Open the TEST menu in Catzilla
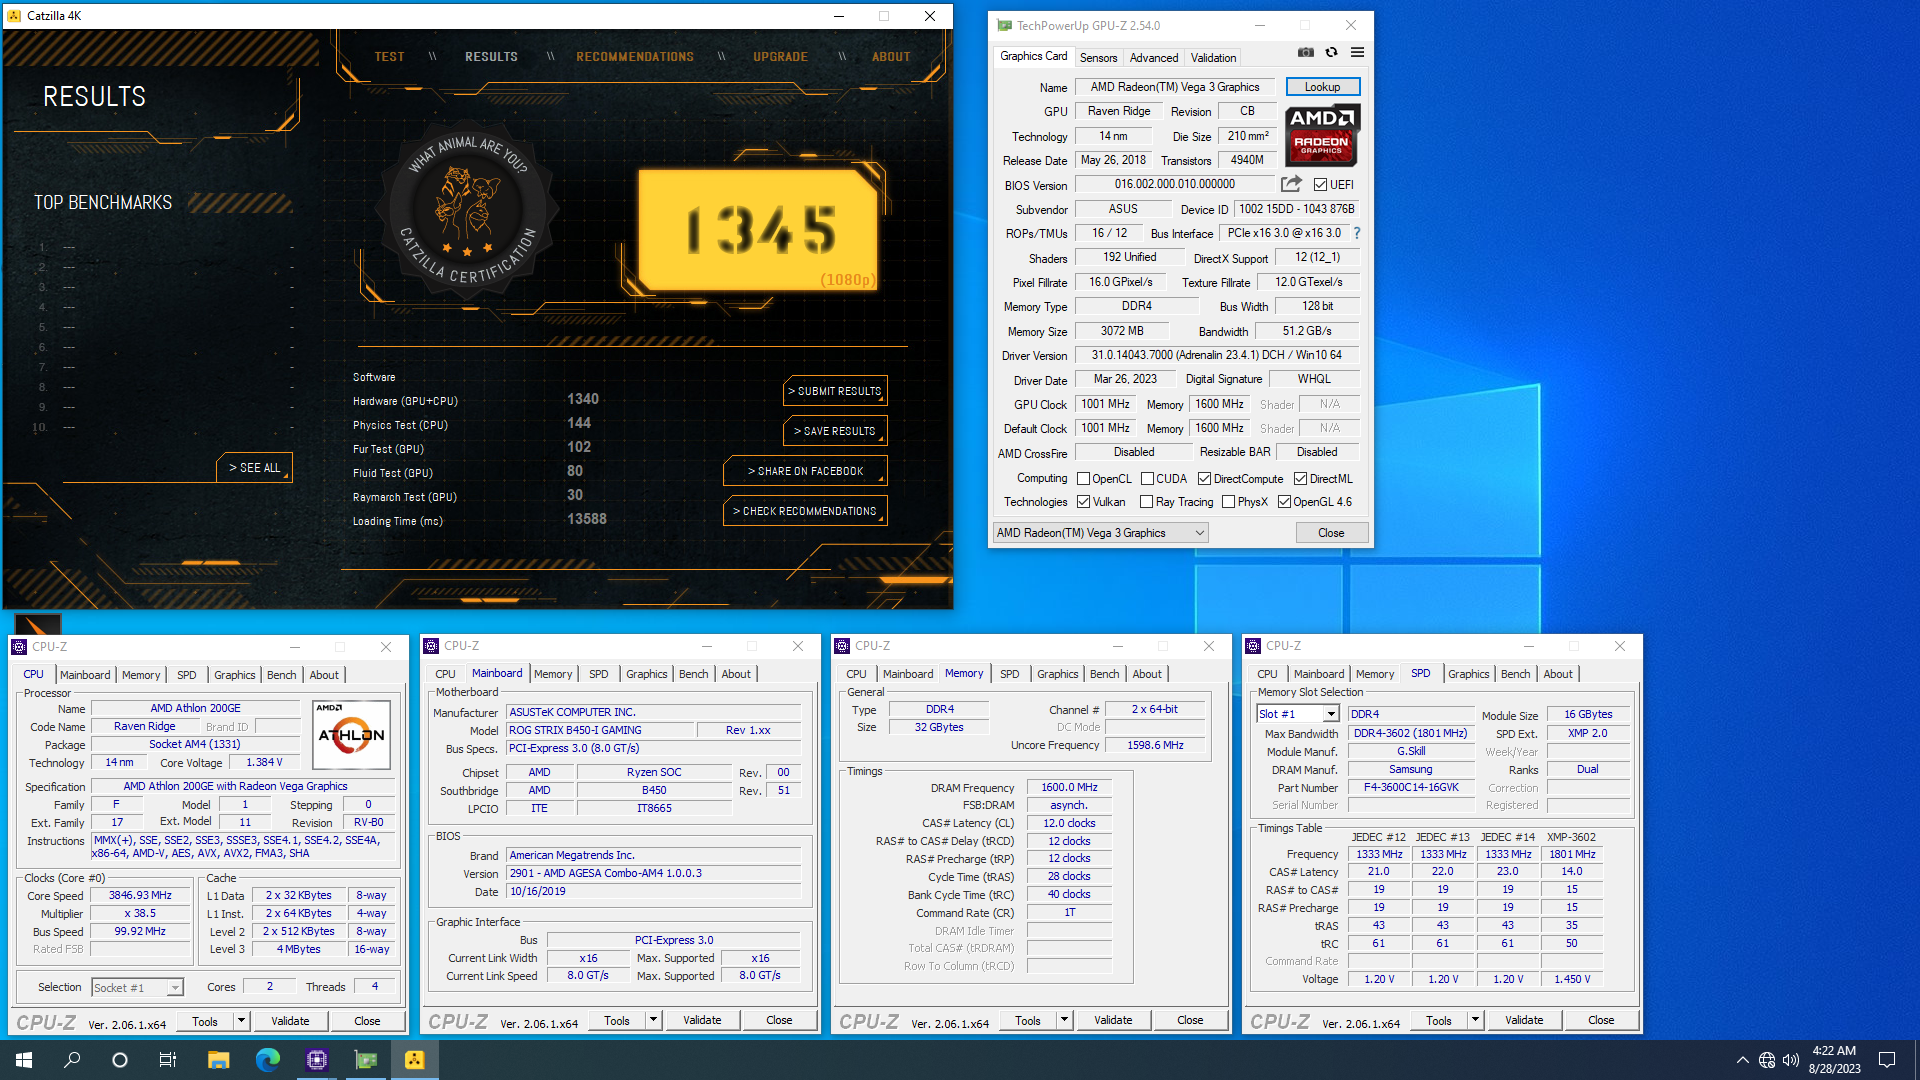Image resolution: width=1920 pixels, height=1080 pixels. [x=389, y=57]
